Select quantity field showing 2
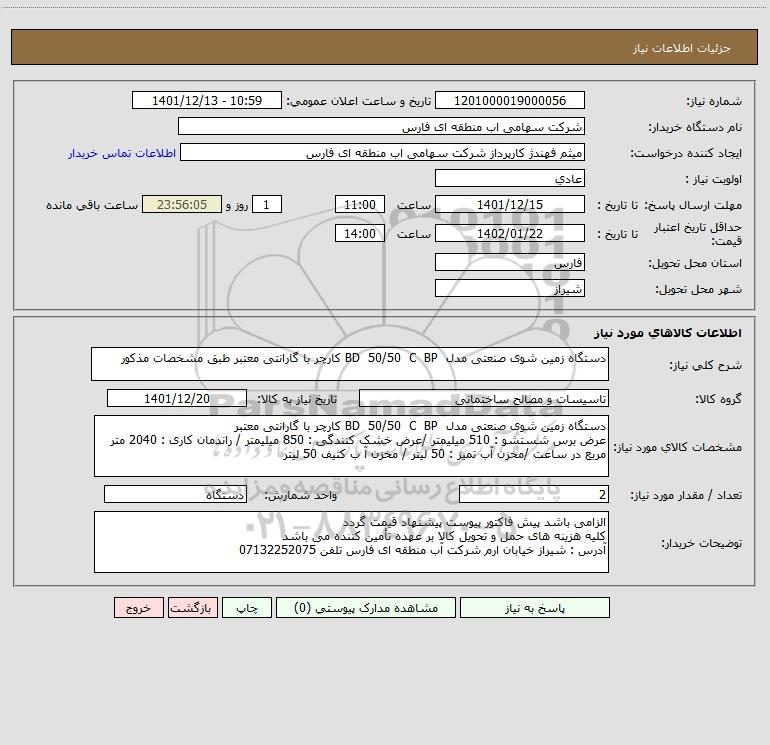Screen dimensions: 770x745 (x=534, y=494)
